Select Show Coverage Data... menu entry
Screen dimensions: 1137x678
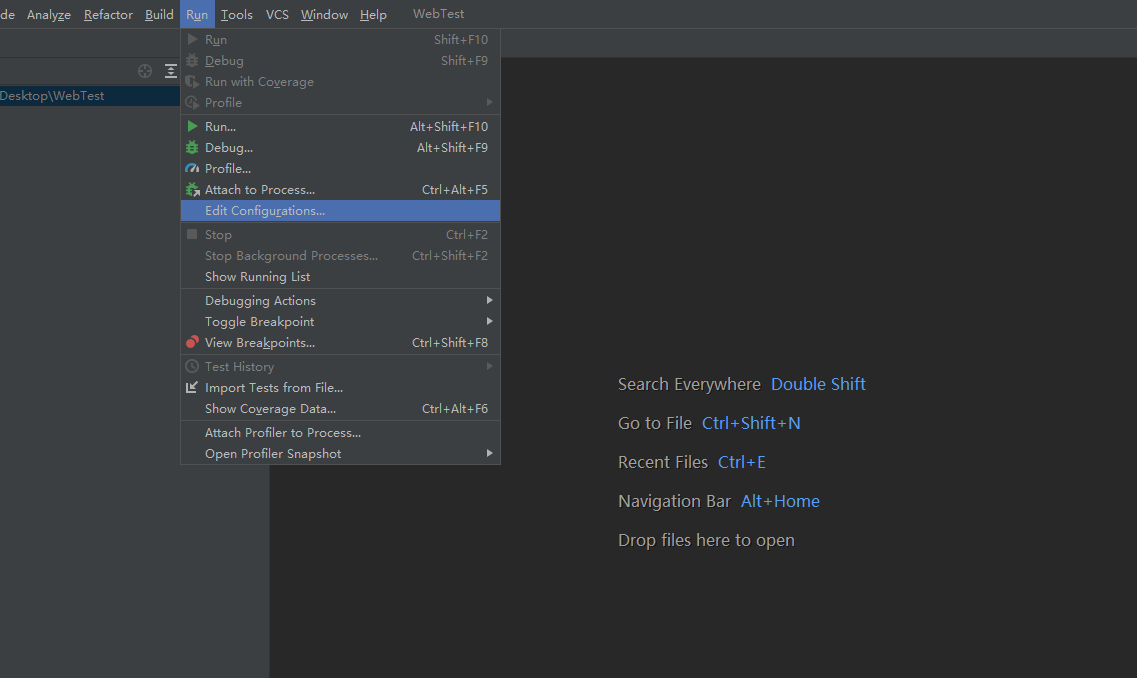coord(340,408)
